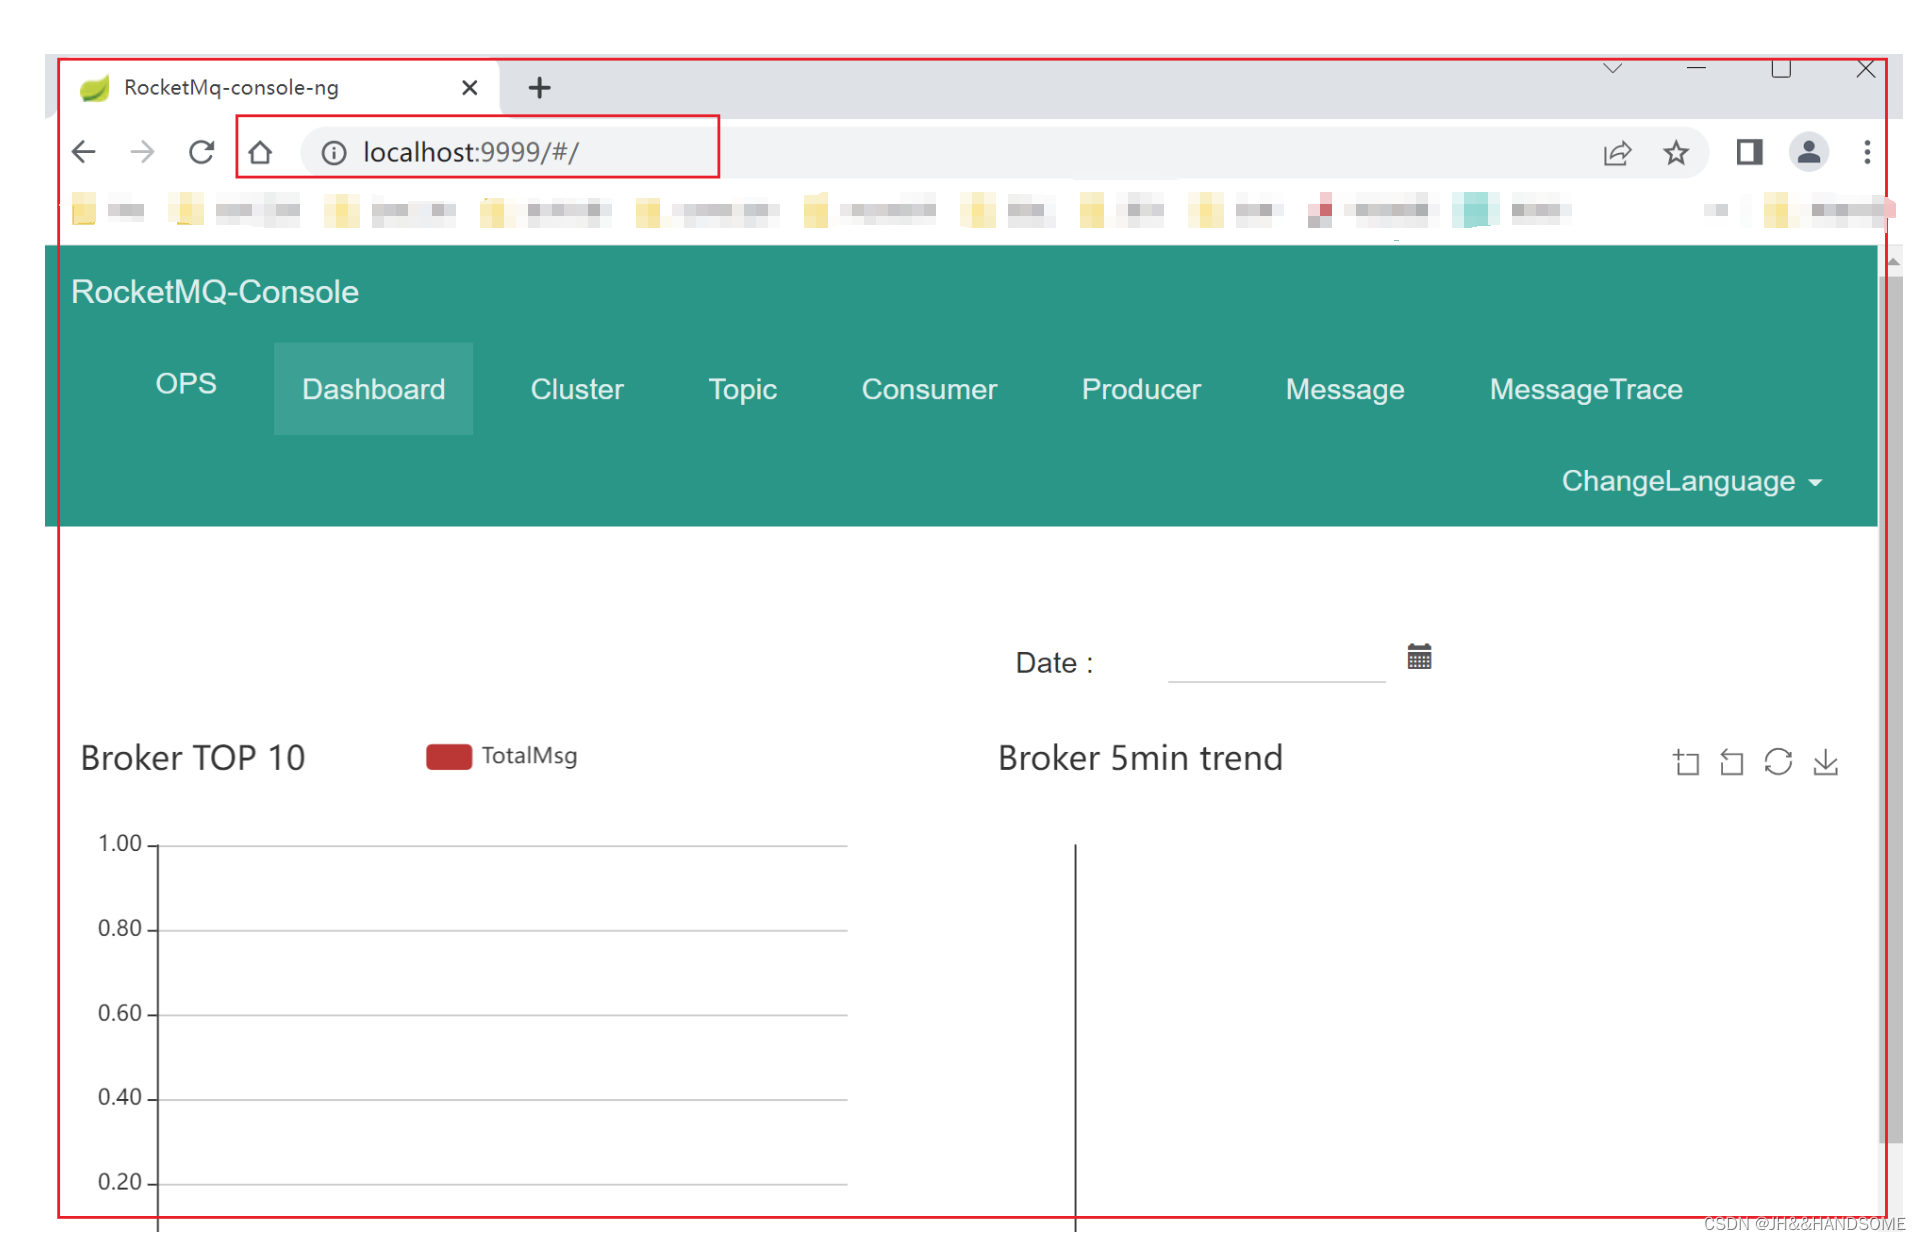Navigate to the Topic page
The height and width of the screenshot is (1240, 1921).
pos(743,389)
